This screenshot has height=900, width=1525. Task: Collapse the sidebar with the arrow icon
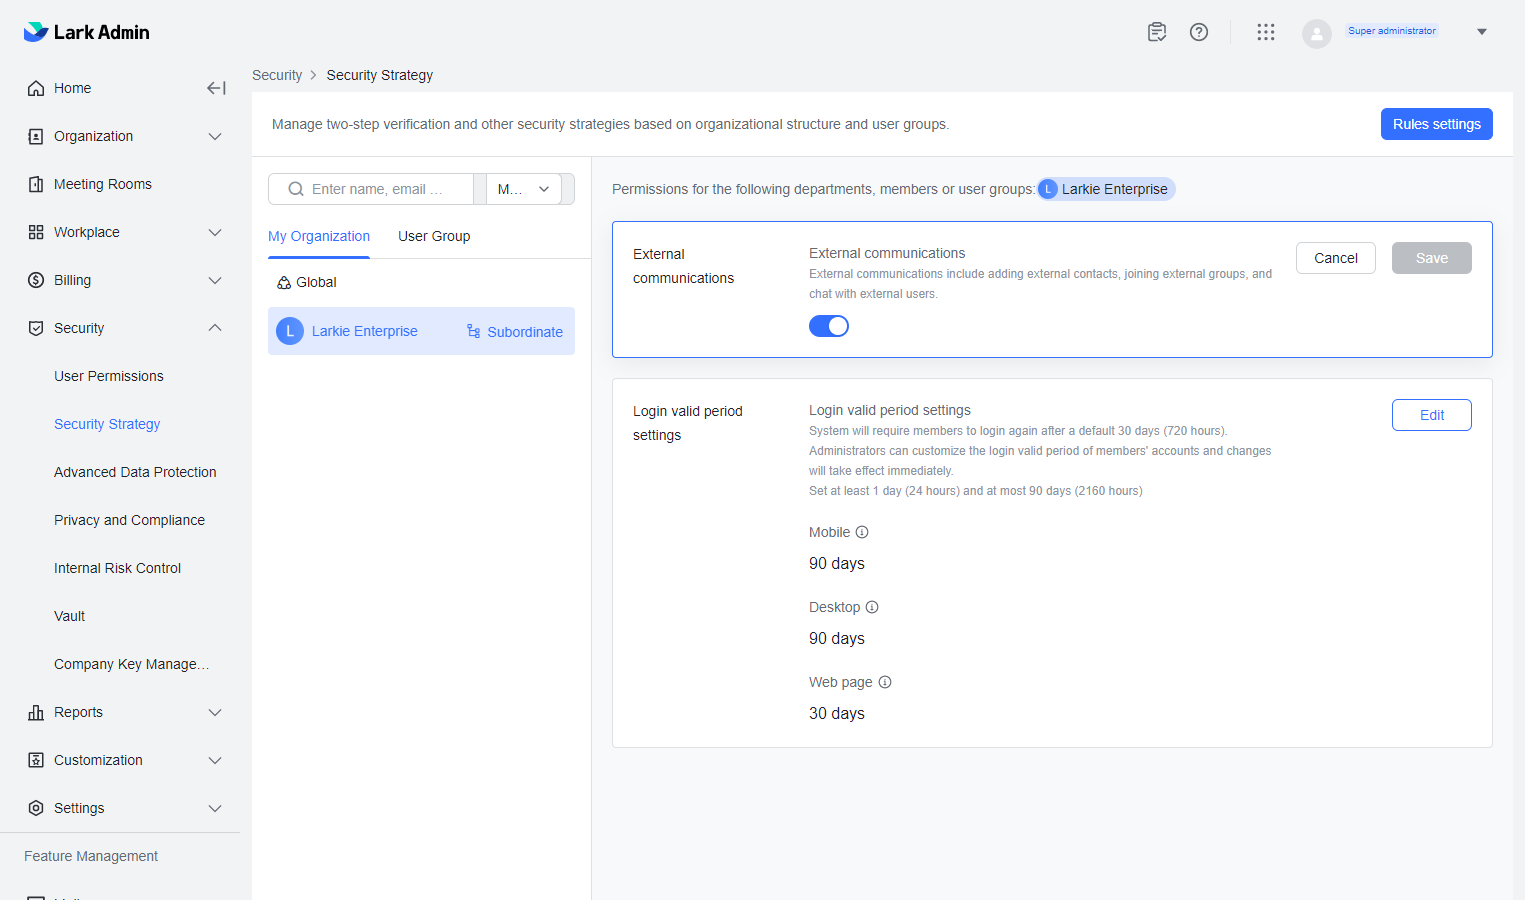click(x=216, y=88)
